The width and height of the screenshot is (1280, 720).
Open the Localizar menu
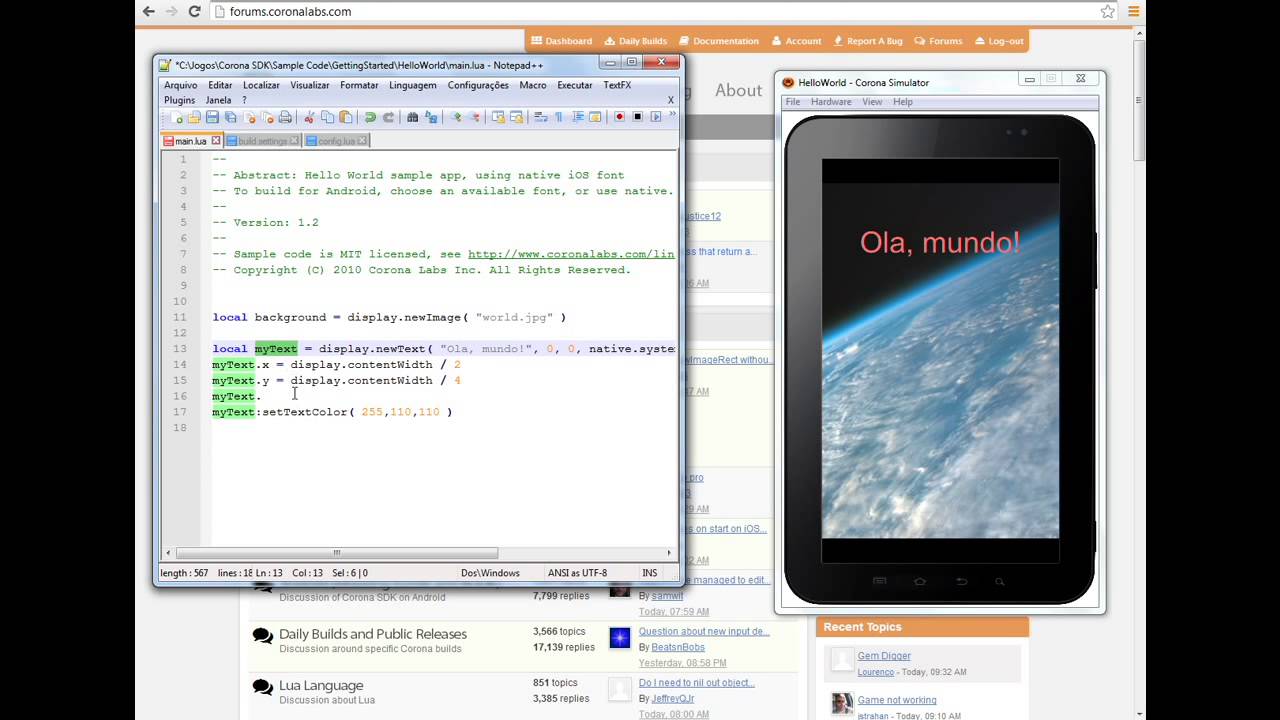pos(261,85)
